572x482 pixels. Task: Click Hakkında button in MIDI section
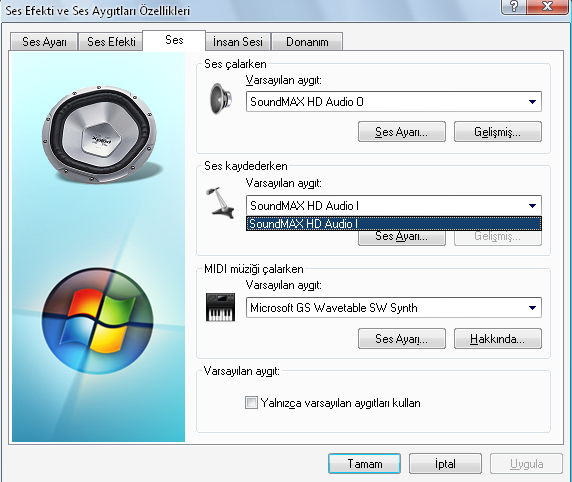(498, 339)
